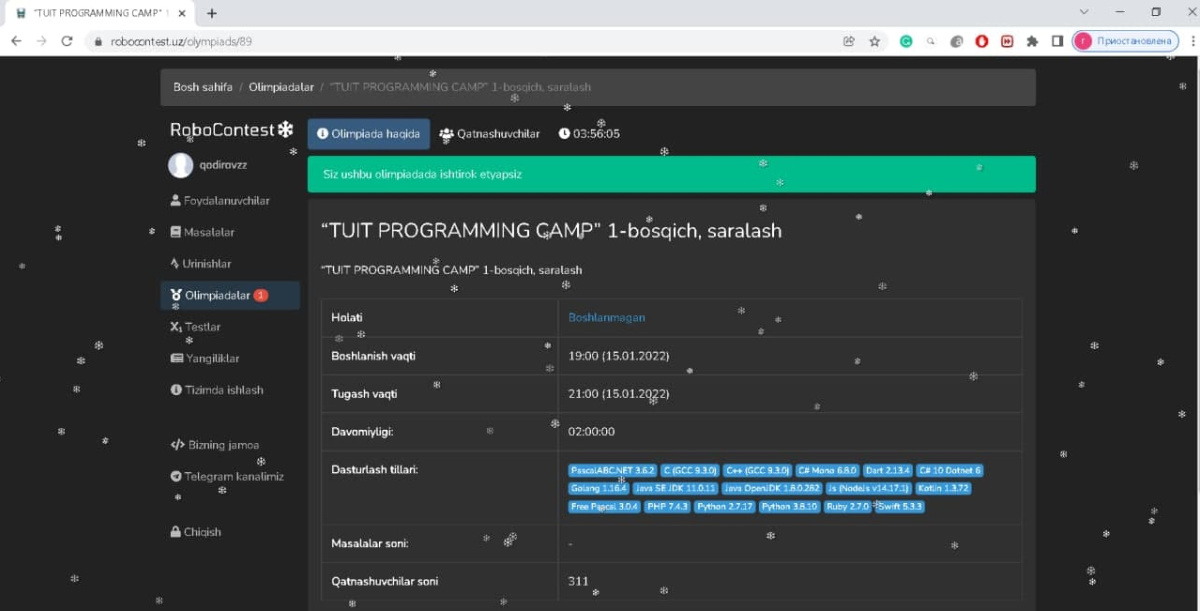Open the Telegram kanalimiz link
The width and height of the screenshot is (1200, 611).
(x=233, y=477)
